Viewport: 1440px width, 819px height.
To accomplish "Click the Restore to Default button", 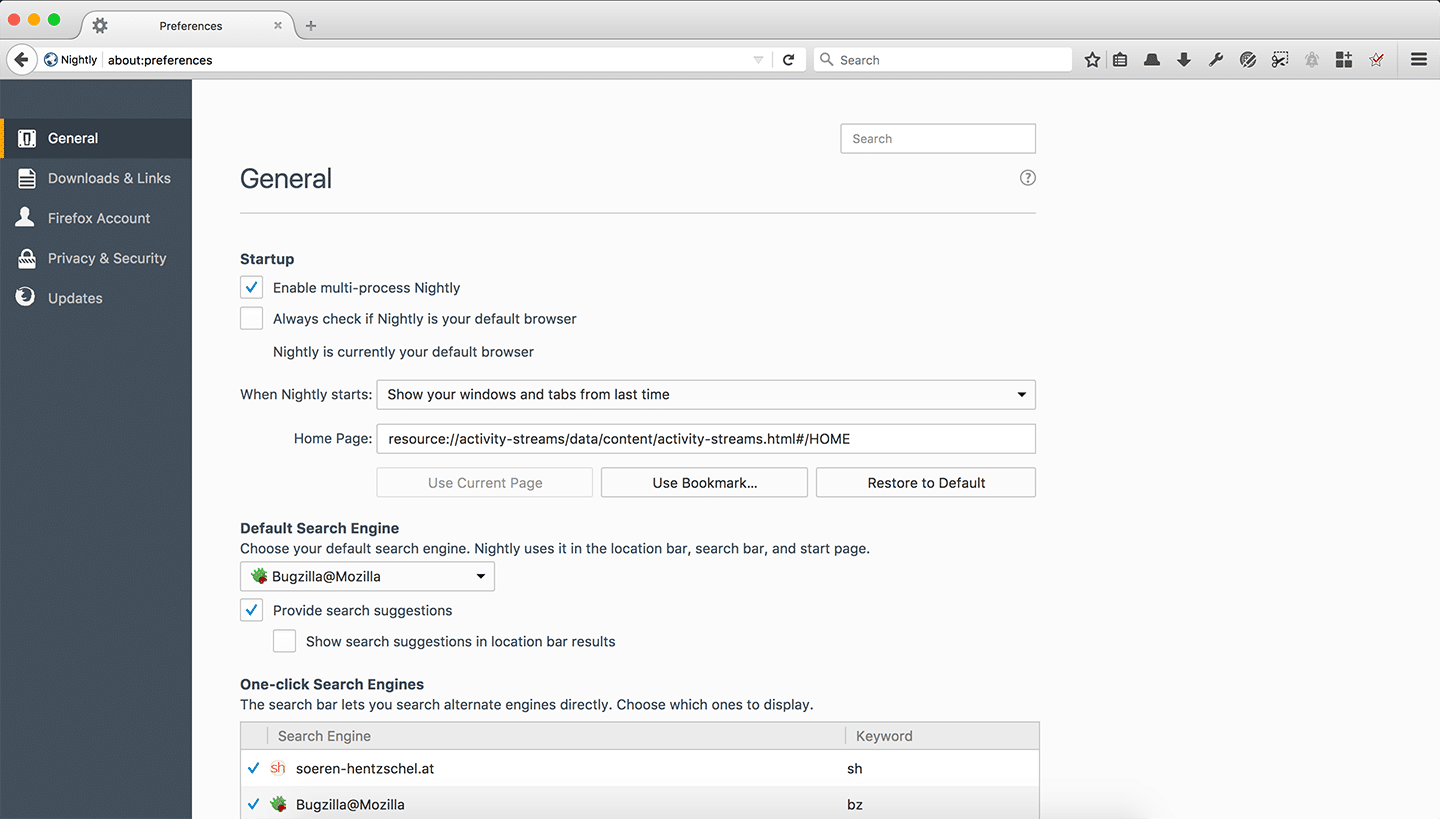I will coord(926,483).
